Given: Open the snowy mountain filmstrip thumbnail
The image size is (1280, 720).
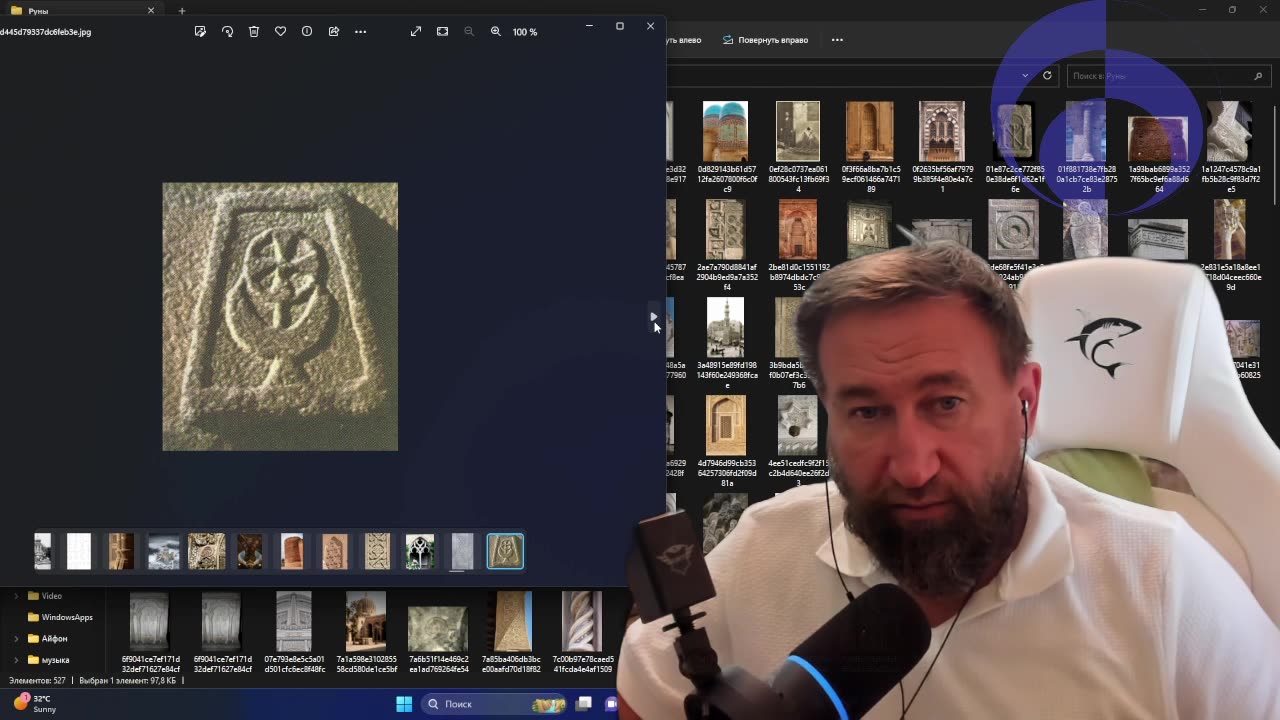Looking at the screenshot, I should click(x=164, y=551).
